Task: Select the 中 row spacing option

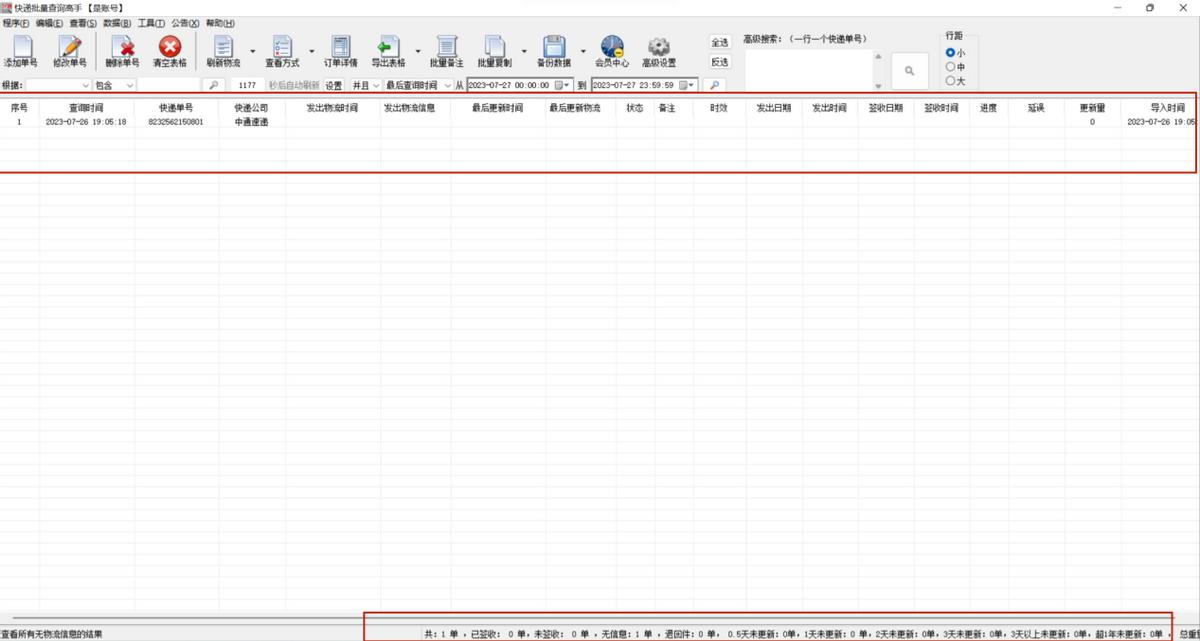Action: [x=950, y=67]
